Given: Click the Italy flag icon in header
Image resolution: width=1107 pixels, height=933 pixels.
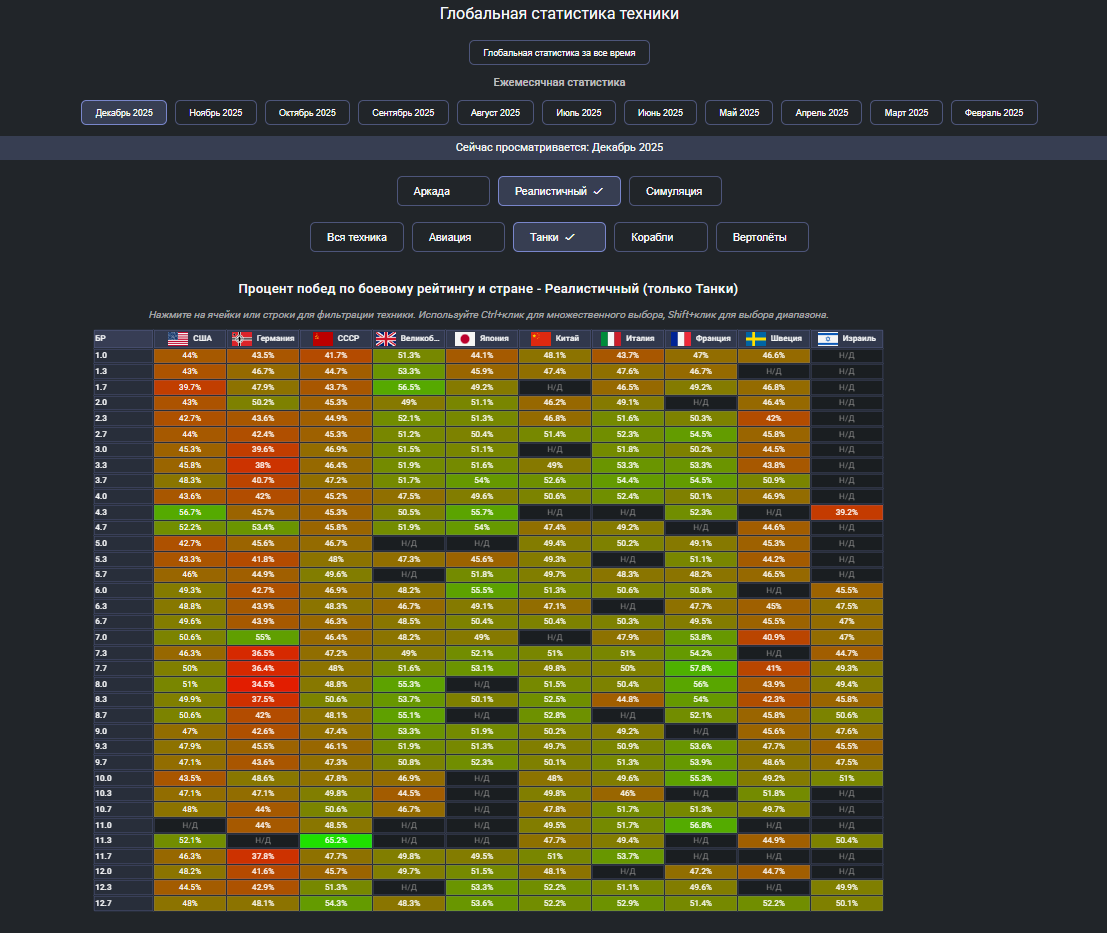Looking at the screenshot, I should click(611, 339).
